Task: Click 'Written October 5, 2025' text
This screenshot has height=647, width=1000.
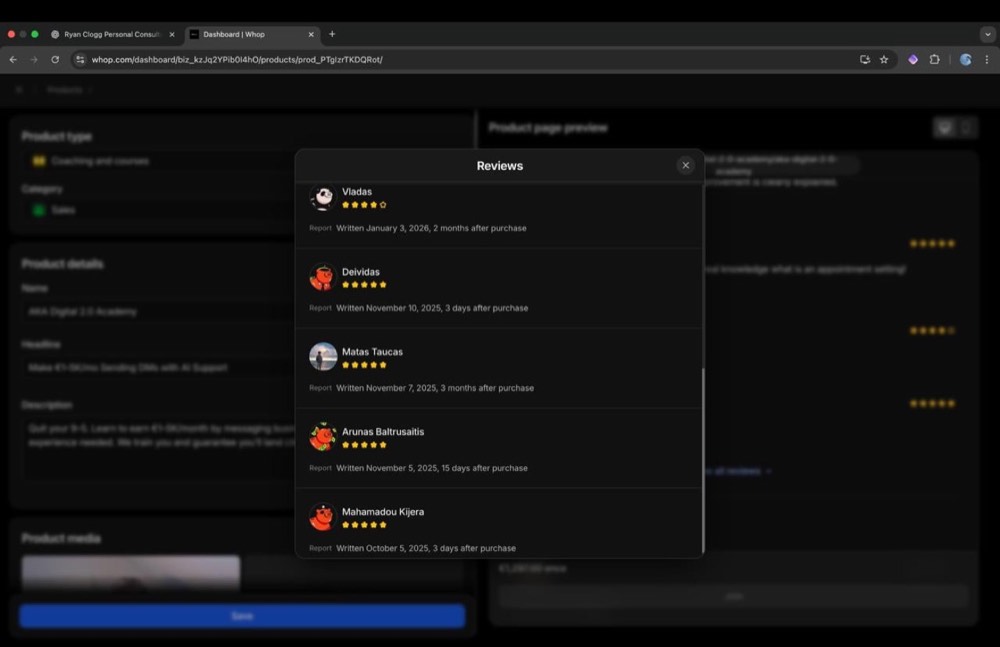Action: [x=382, y=547]
